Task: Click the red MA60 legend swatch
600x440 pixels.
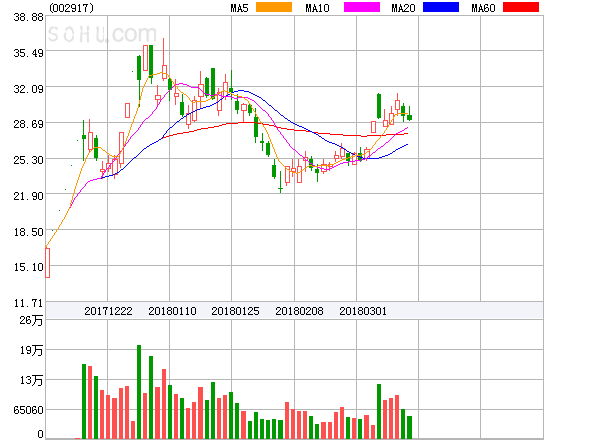Action: [x=521, y=7]
